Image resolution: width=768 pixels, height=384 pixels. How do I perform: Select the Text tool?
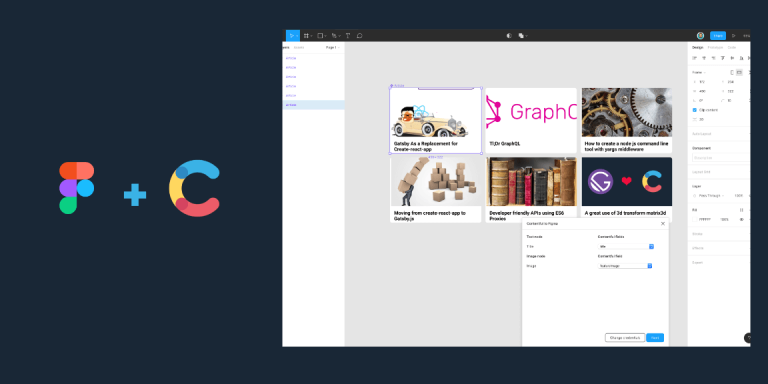tap(348, 36)
